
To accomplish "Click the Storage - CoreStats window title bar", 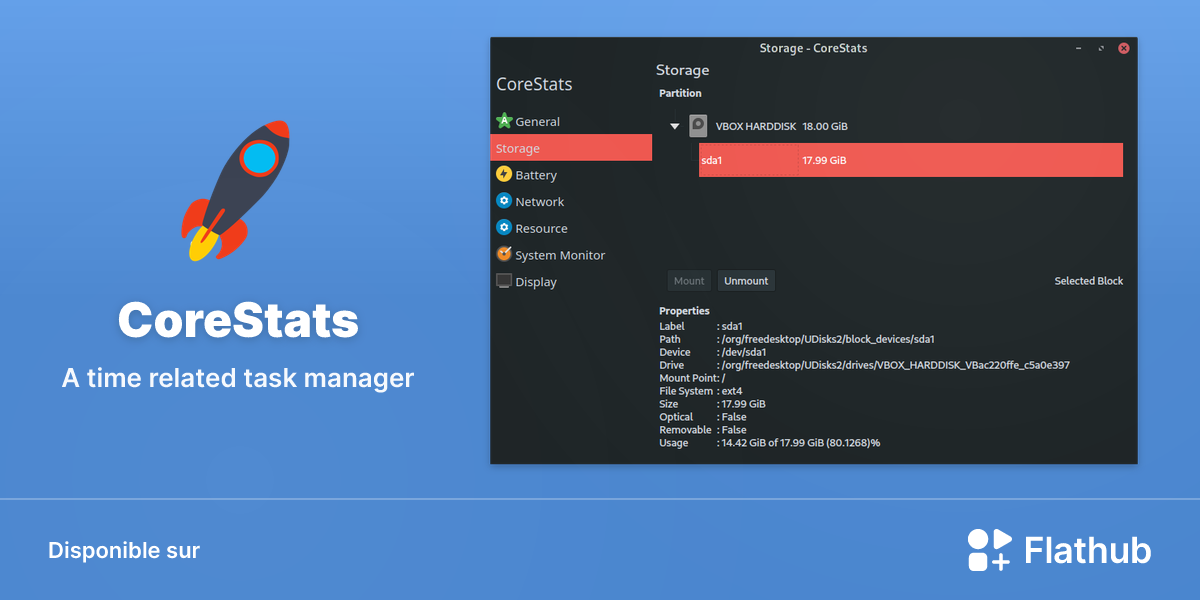I will pyautogui.click(x=813, y=48).
